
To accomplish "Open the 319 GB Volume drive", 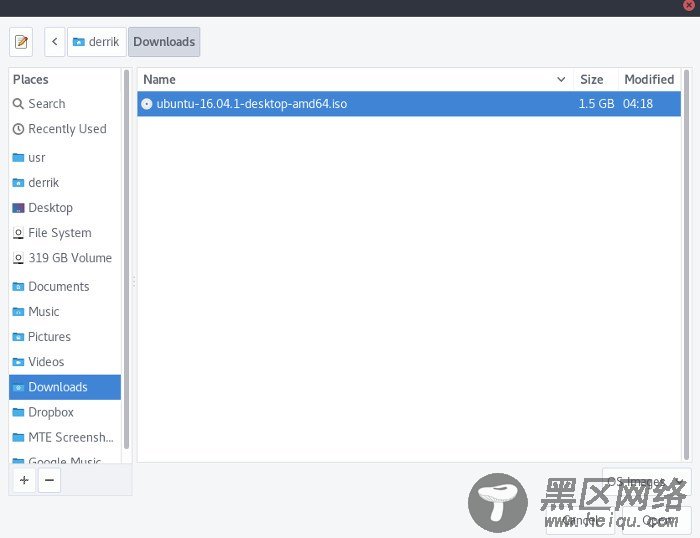I will coord(65,258).
